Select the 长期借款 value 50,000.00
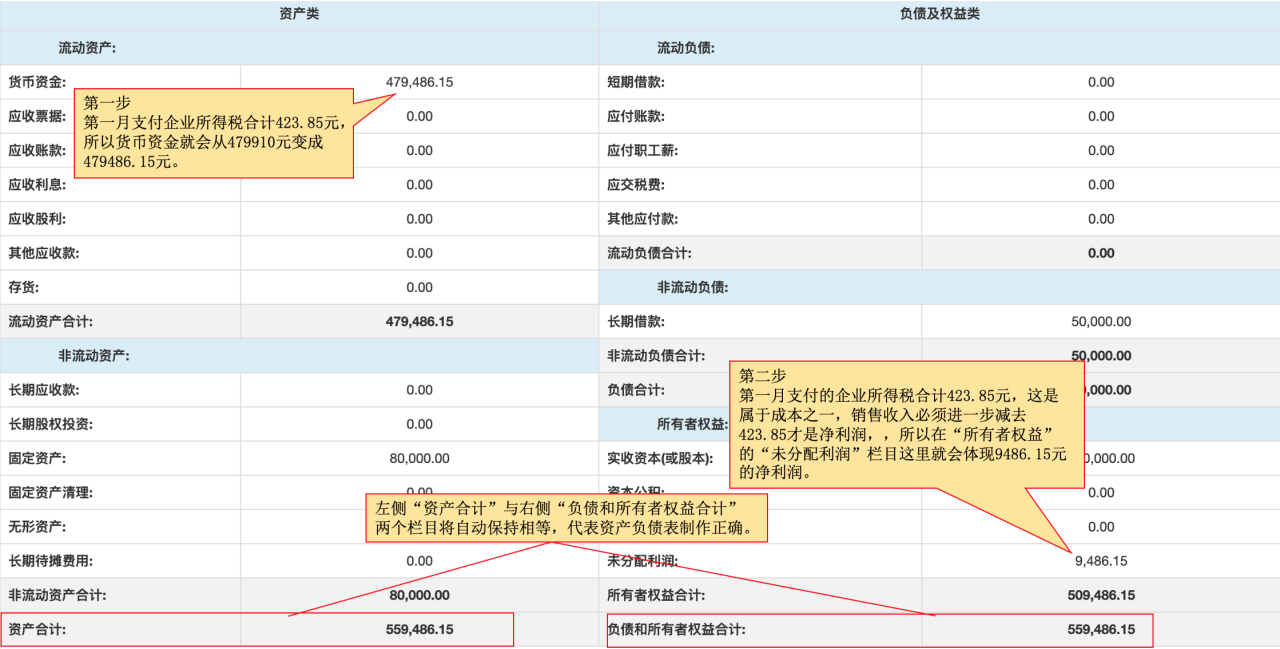The image size is (1280, 649). tap(1100, 322)
